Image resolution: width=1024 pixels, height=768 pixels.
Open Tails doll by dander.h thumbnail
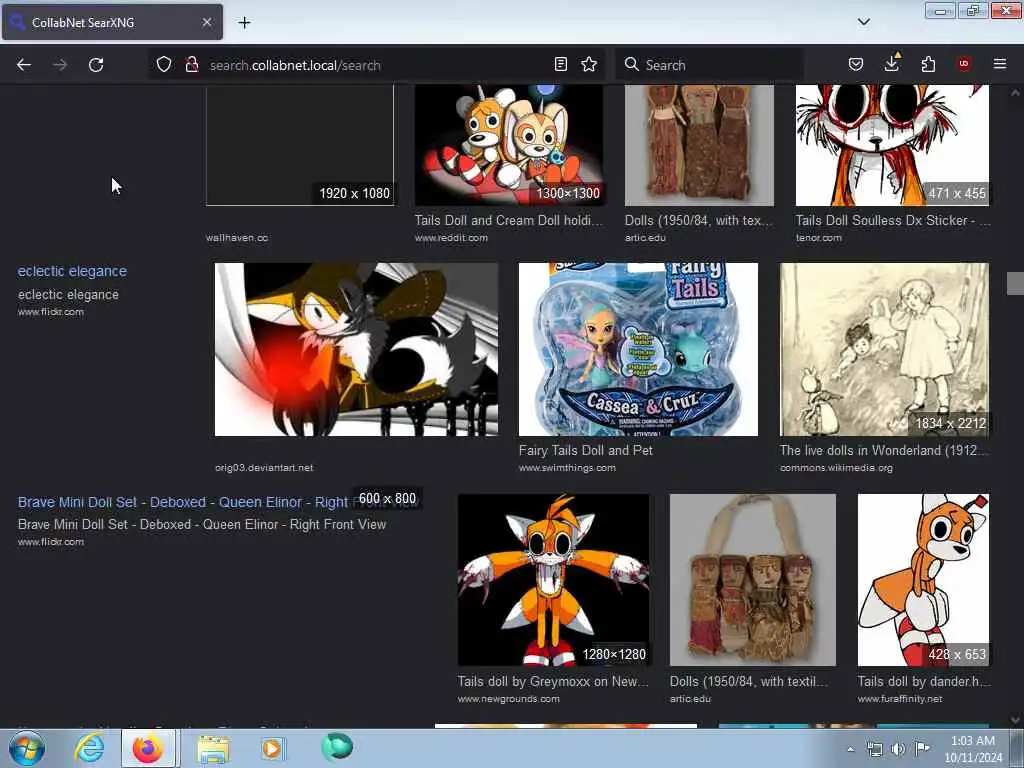923,580
